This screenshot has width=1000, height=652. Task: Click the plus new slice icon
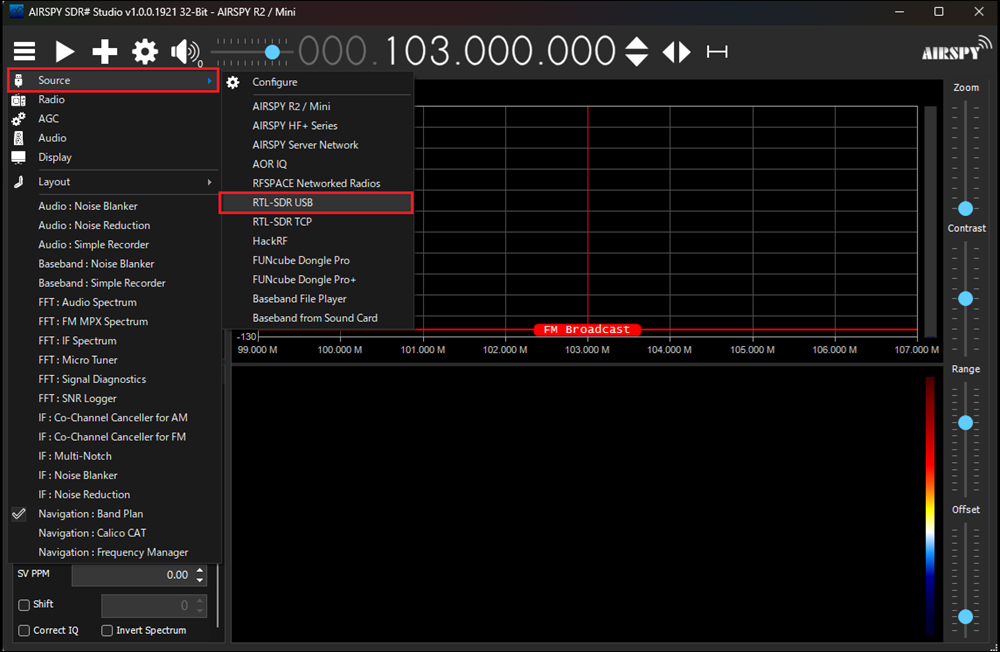tap(105, 51)
